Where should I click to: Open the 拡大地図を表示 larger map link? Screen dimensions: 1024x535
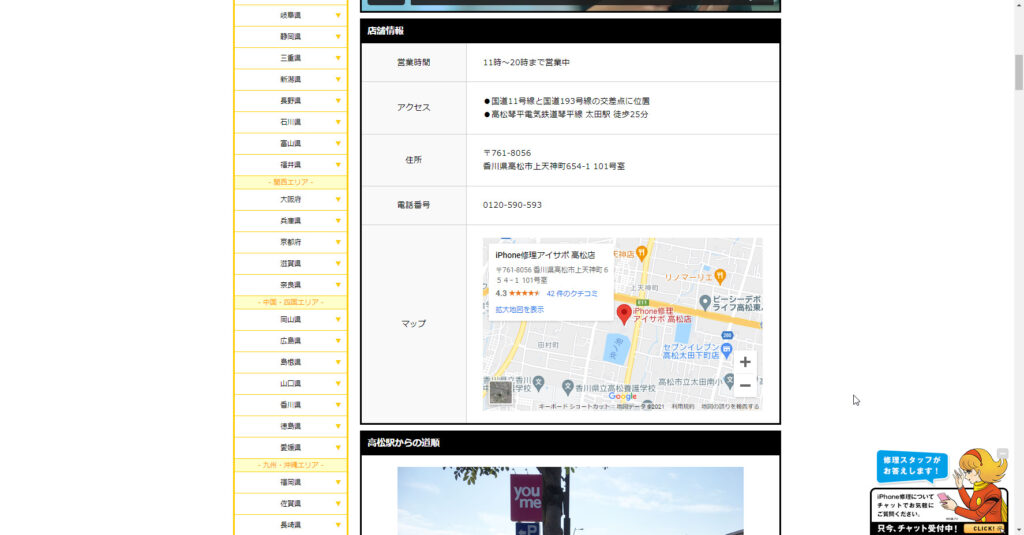tap(519, 310)
